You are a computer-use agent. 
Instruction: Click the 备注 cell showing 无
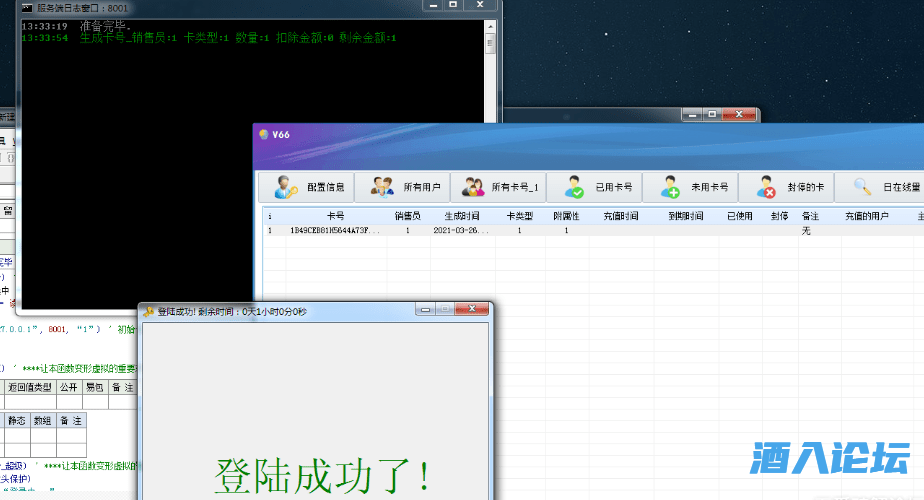point(806,231)
